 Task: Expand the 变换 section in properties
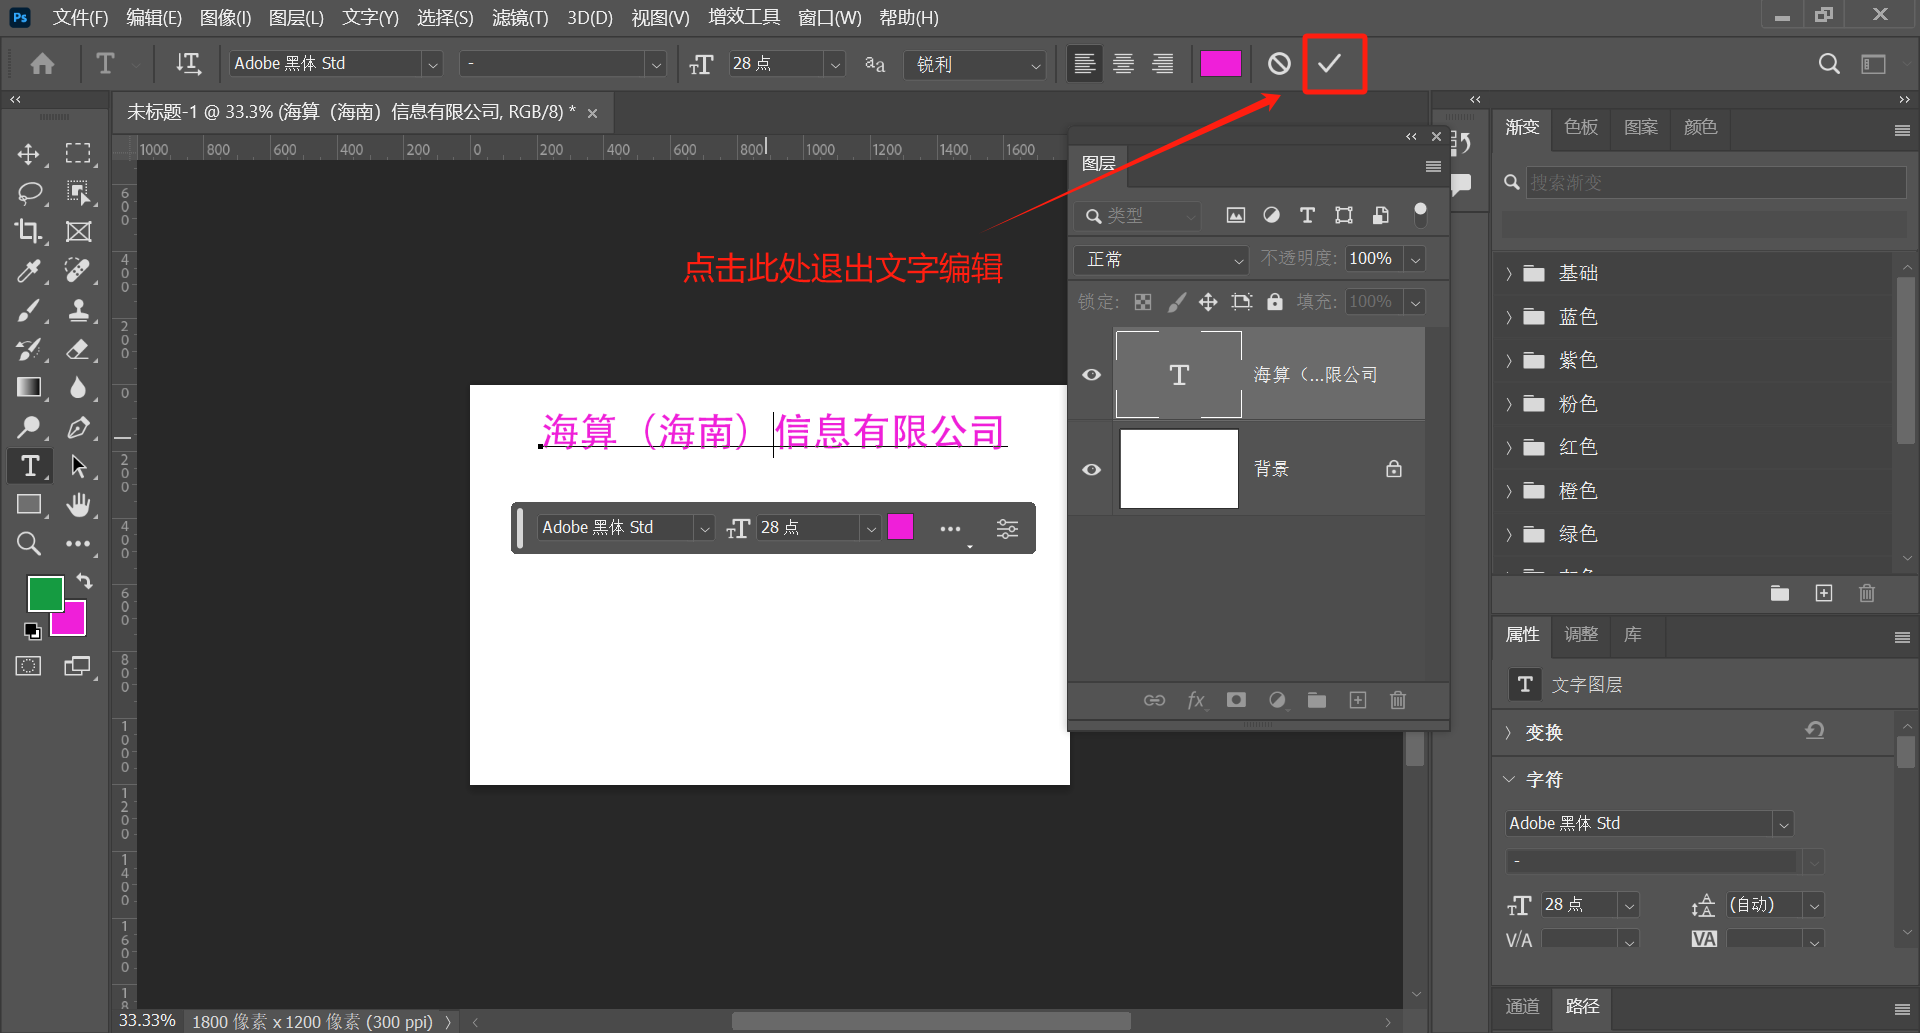pyautogui.click(x=1509, y=733)
